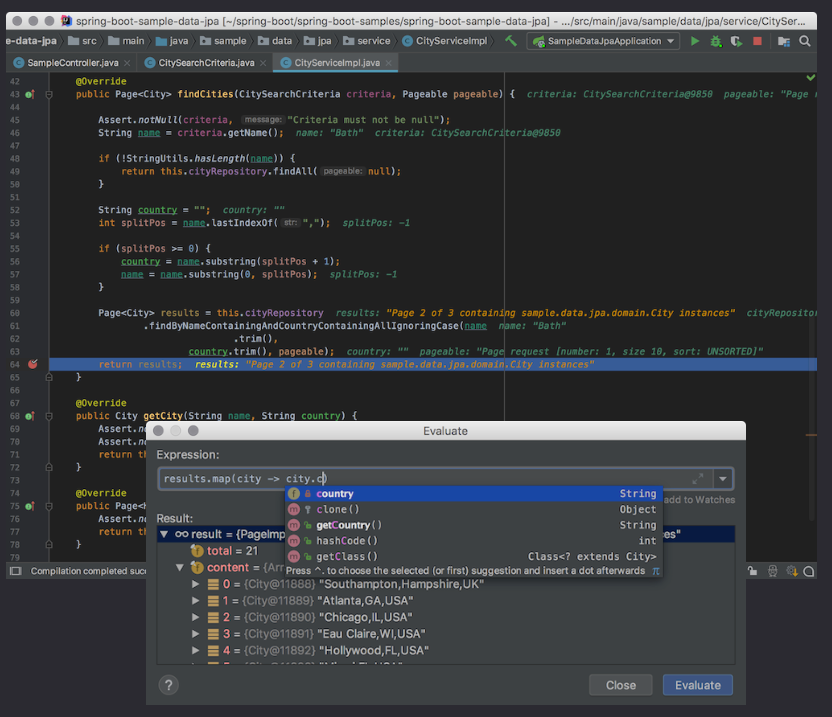The height and width of the screenshot is (717, 832).
Task: Select clone() completion suggestion
Action: [x=474, y=509]
